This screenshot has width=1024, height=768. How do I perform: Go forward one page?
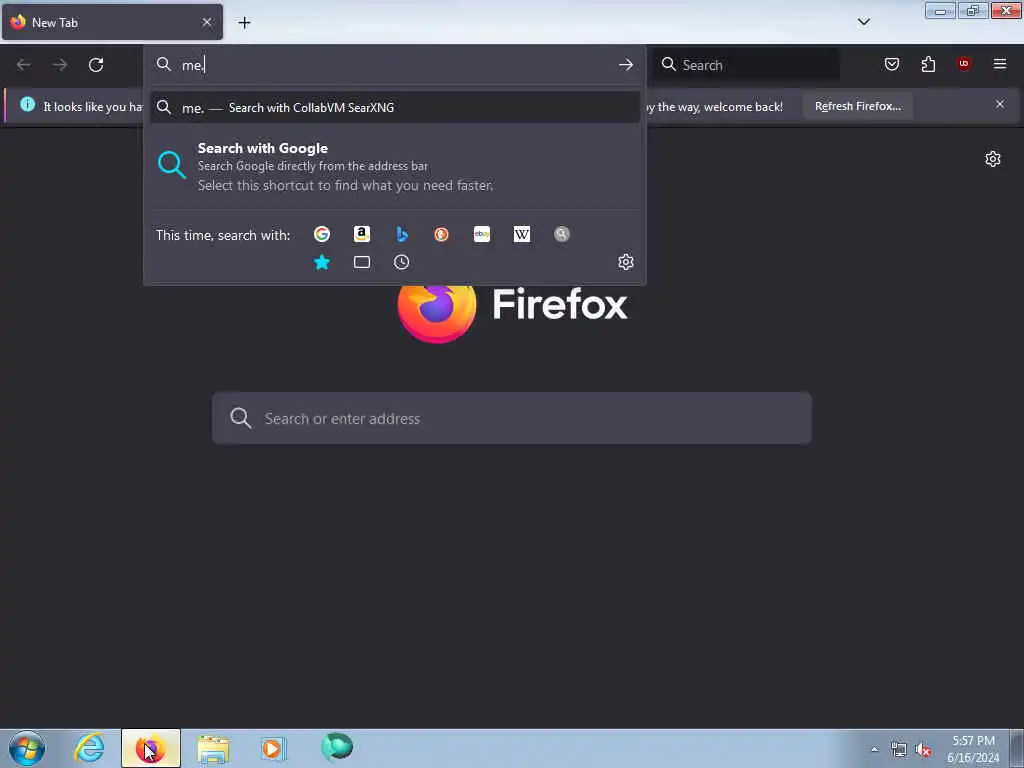[60, 65]
